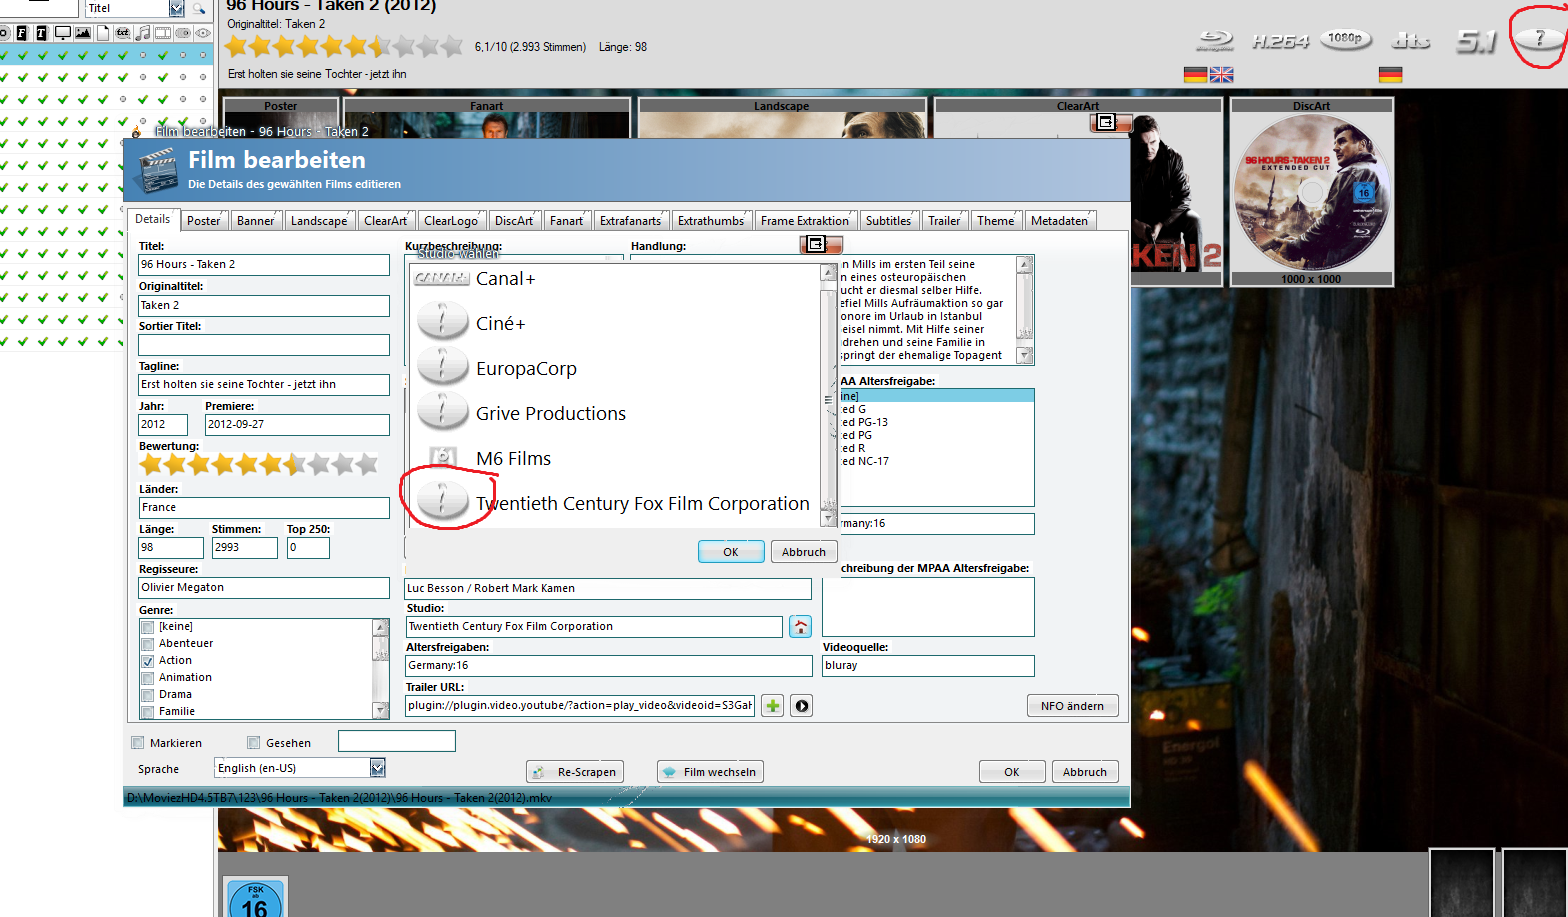Click main dialog OK button
Viewport: 1568px width, 917px height.
[x=1012, y=772]
